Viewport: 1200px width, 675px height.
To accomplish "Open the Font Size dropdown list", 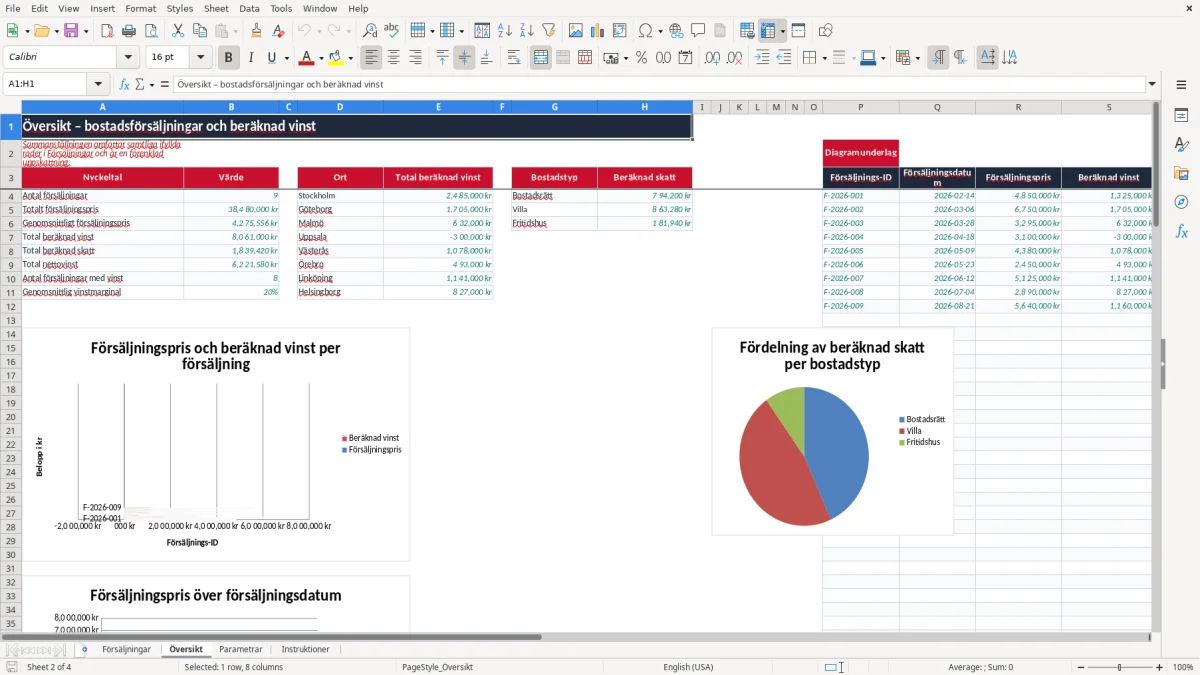I will coord(201,58).
